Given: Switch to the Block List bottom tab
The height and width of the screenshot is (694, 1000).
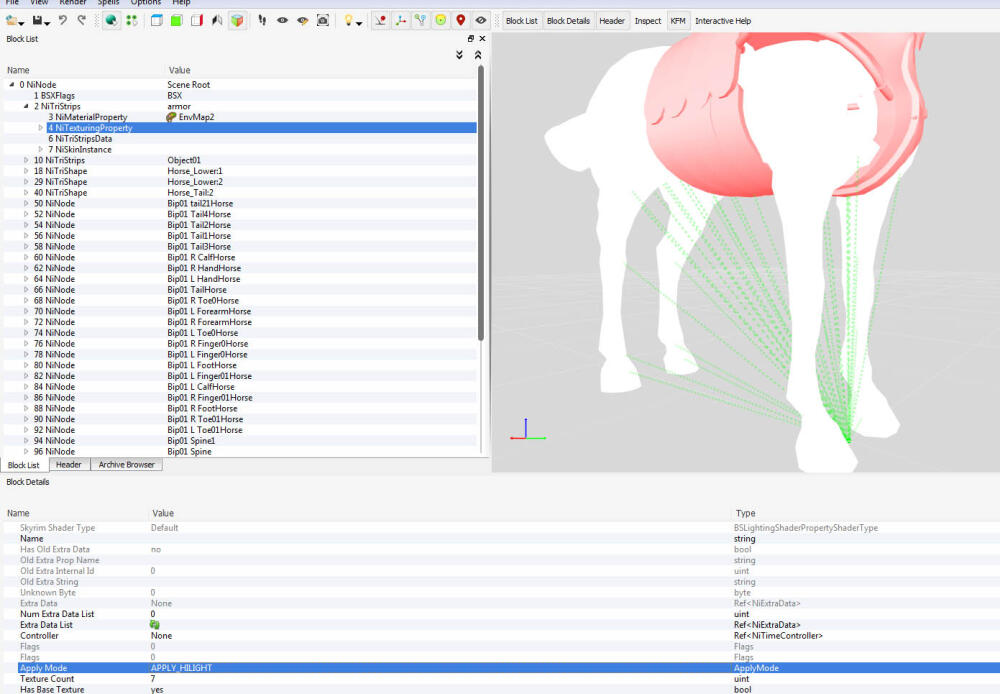Looking at the screenshot, I should tap(24, 465).
